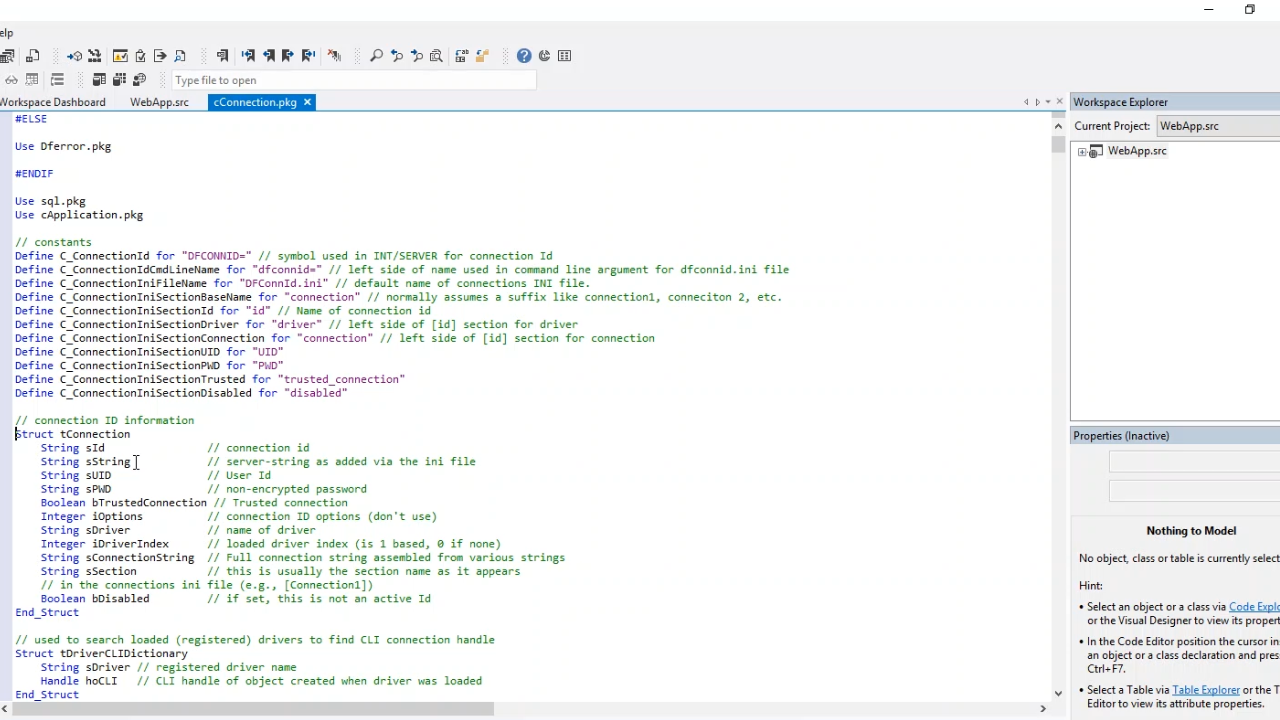The width and height of the screenshot is (1280, 720).
Task: Open the Table Explorer link
Action: 1205,690
